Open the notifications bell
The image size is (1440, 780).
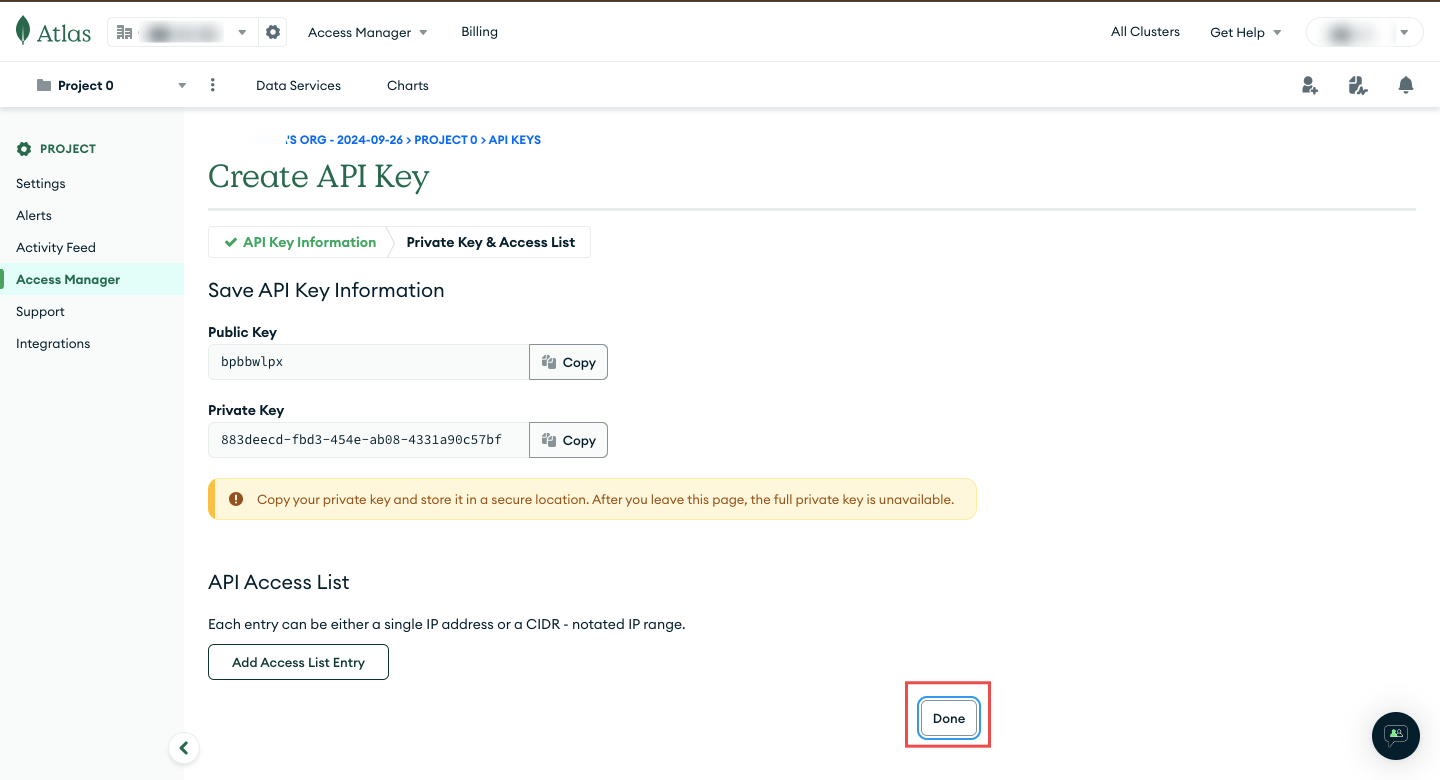(x=1406, y=85)
